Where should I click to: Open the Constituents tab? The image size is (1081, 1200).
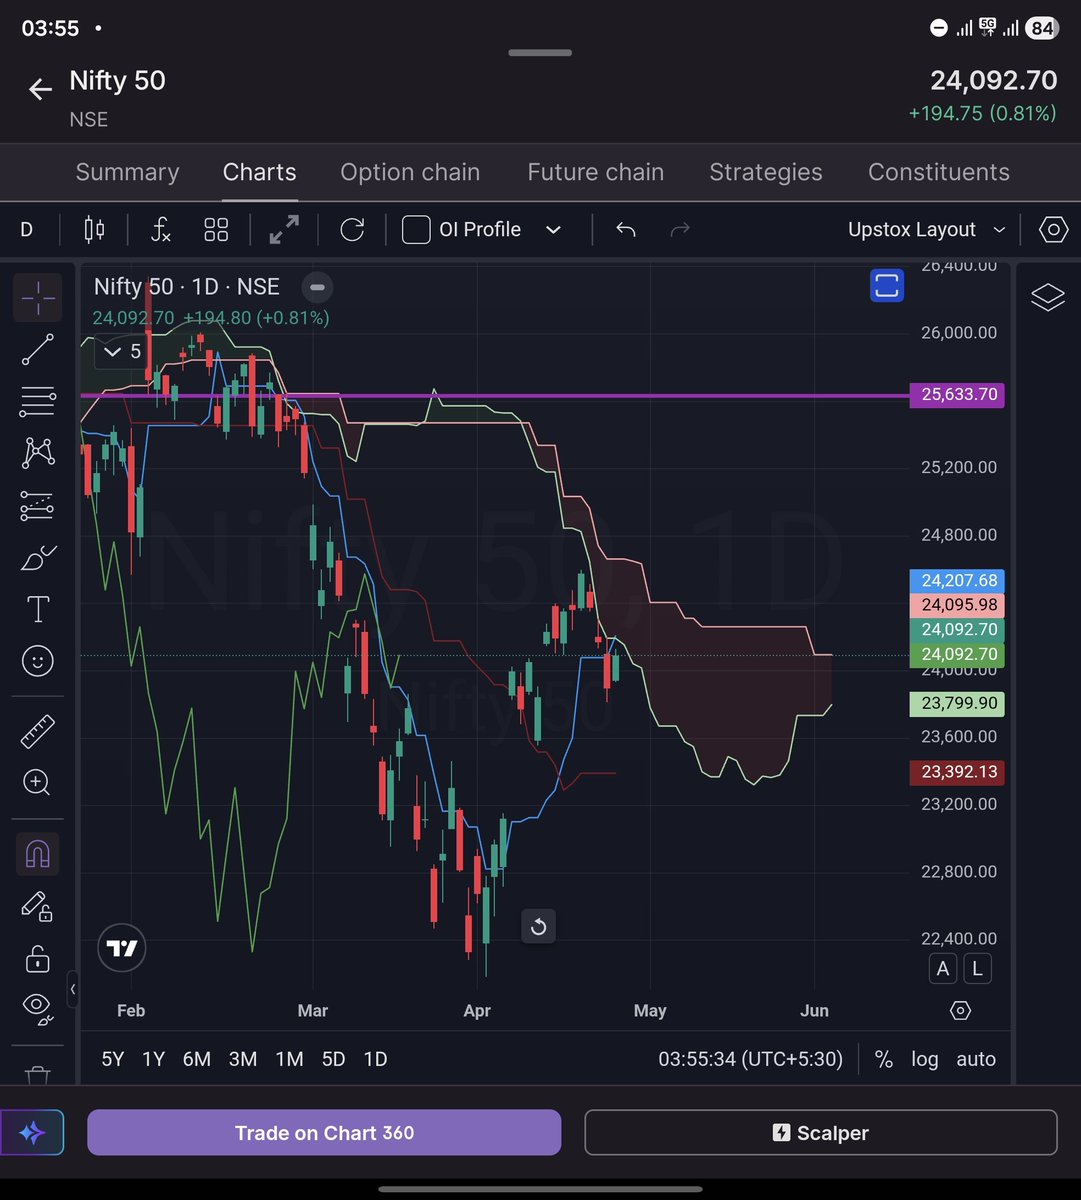coord(939,172)
